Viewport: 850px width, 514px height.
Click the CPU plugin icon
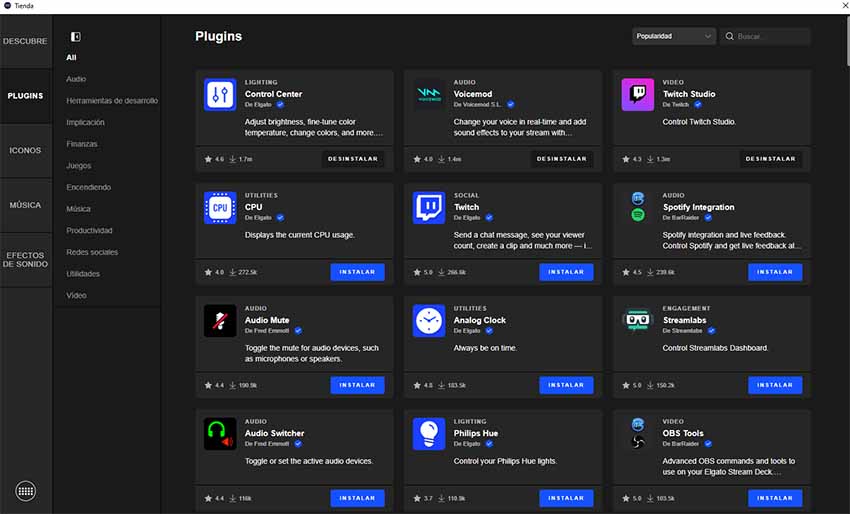coord(220,208)
